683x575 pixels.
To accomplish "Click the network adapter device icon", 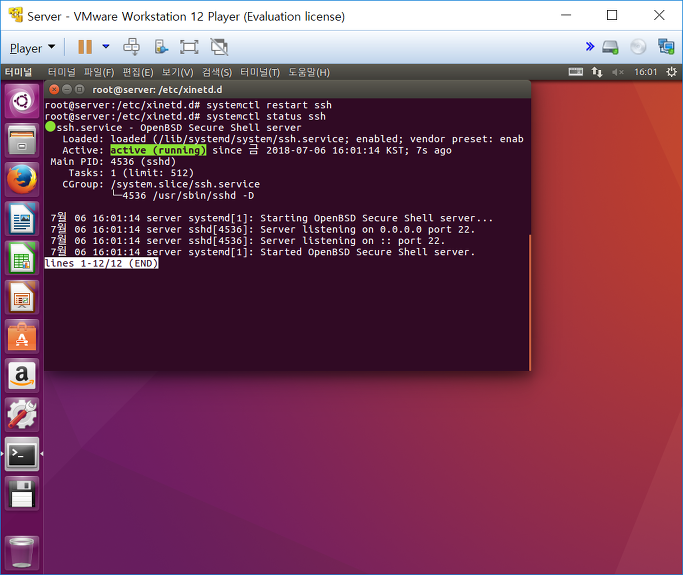I will pyautogui.click(x=666, y=47).
